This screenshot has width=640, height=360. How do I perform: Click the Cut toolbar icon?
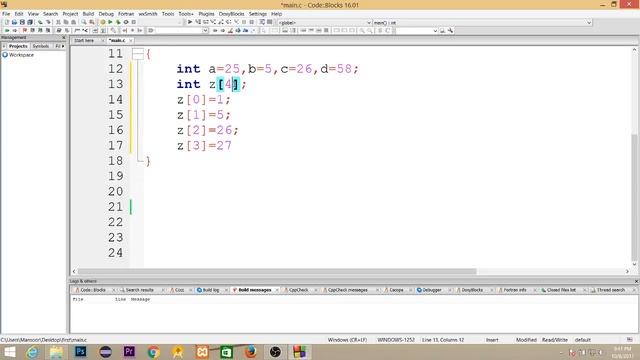[x=58, y=22]
